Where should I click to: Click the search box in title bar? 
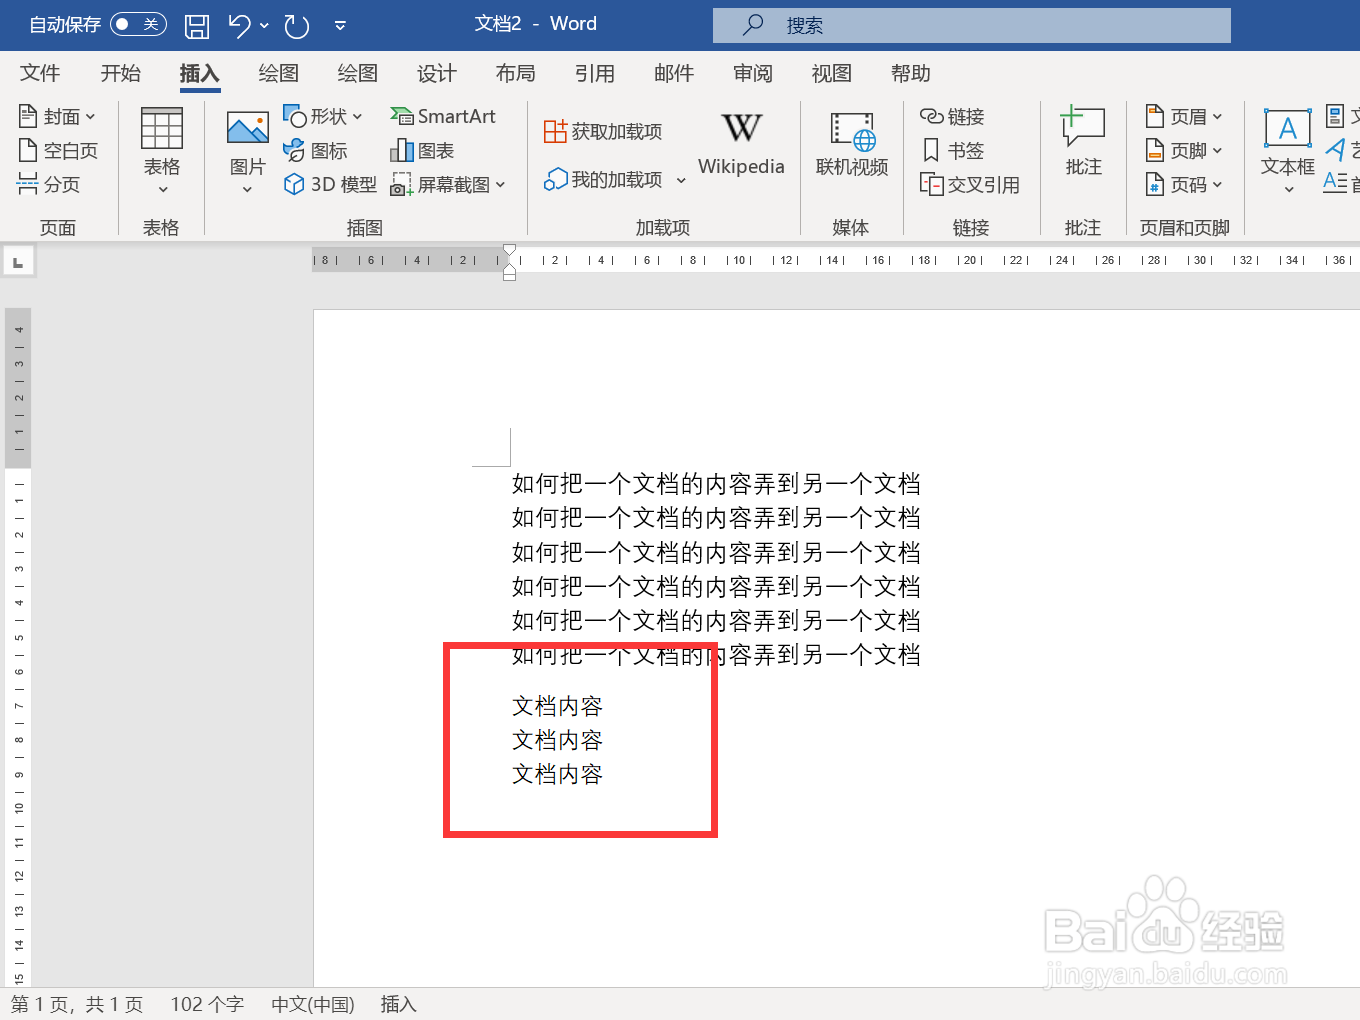pyautogui.click(x=971, y=25)
